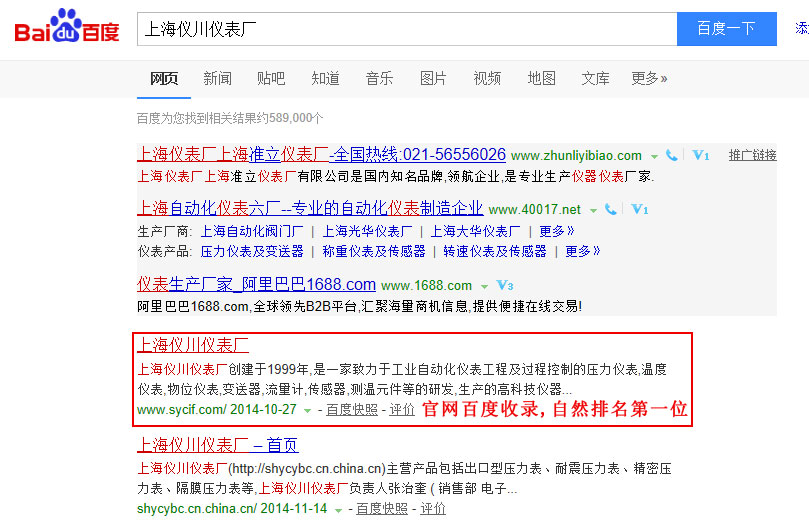
Task: Switch to the 贴吧 tab
Action: [x=271, y=78]
